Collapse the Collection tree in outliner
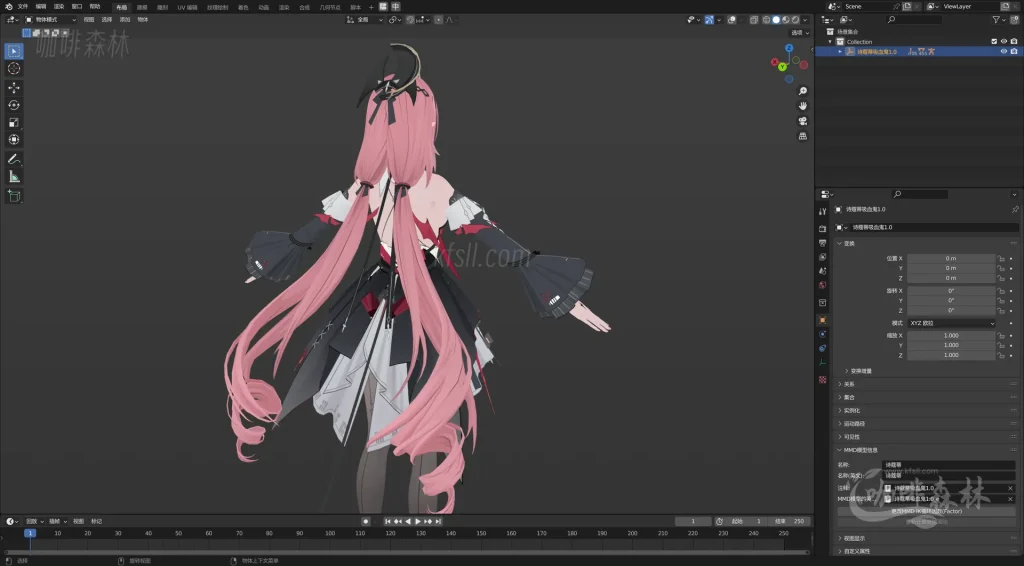Image resolution: width=1024 pixels, height=566 pixels. [831, 41]
